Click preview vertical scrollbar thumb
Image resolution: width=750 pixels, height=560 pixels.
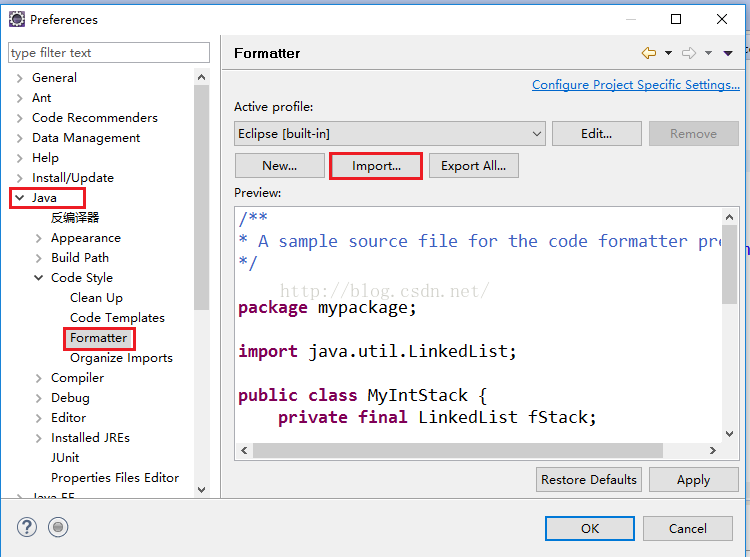729,264
